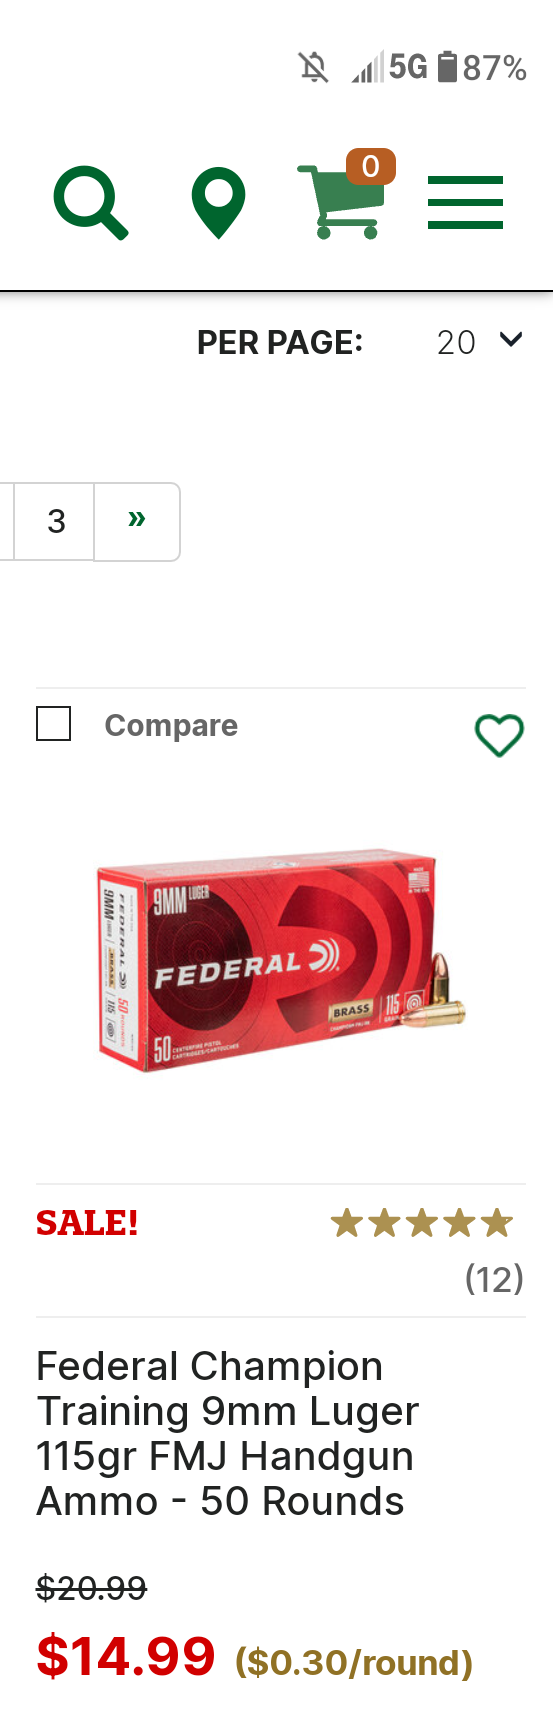Add item to wishlist heart icon
Image resolution: width=553 pixels, height=1736 pixels.
click(x=499, y=736)
